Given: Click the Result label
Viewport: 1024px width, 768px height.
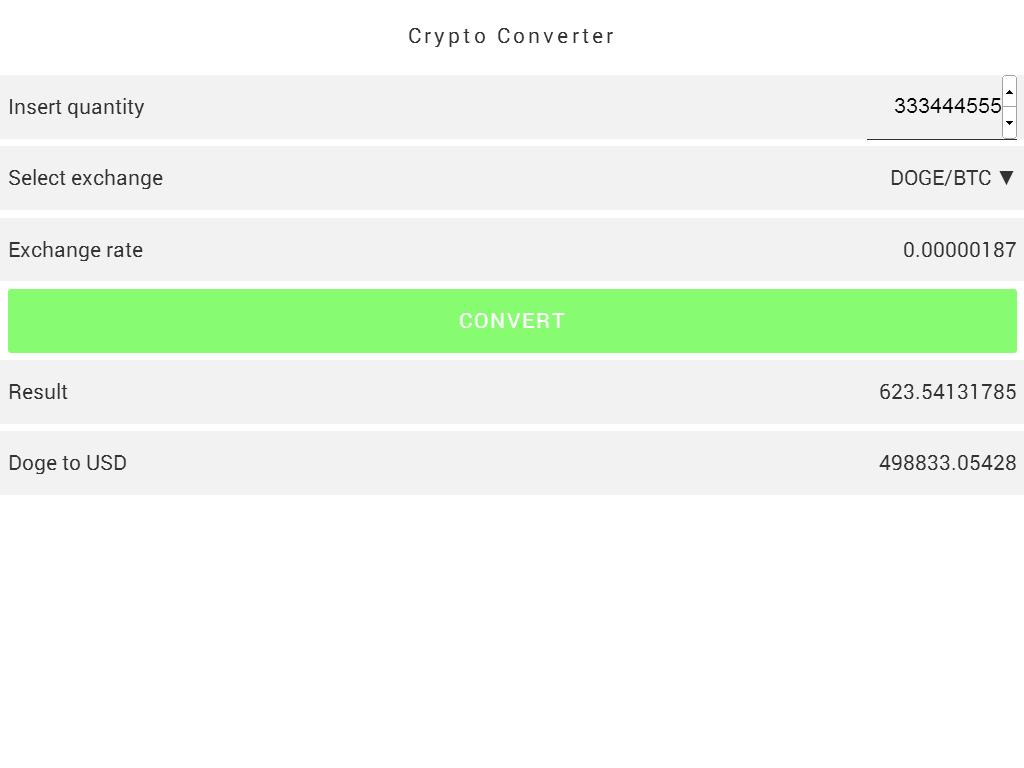Looking at the screenshot, I should 38,392.
